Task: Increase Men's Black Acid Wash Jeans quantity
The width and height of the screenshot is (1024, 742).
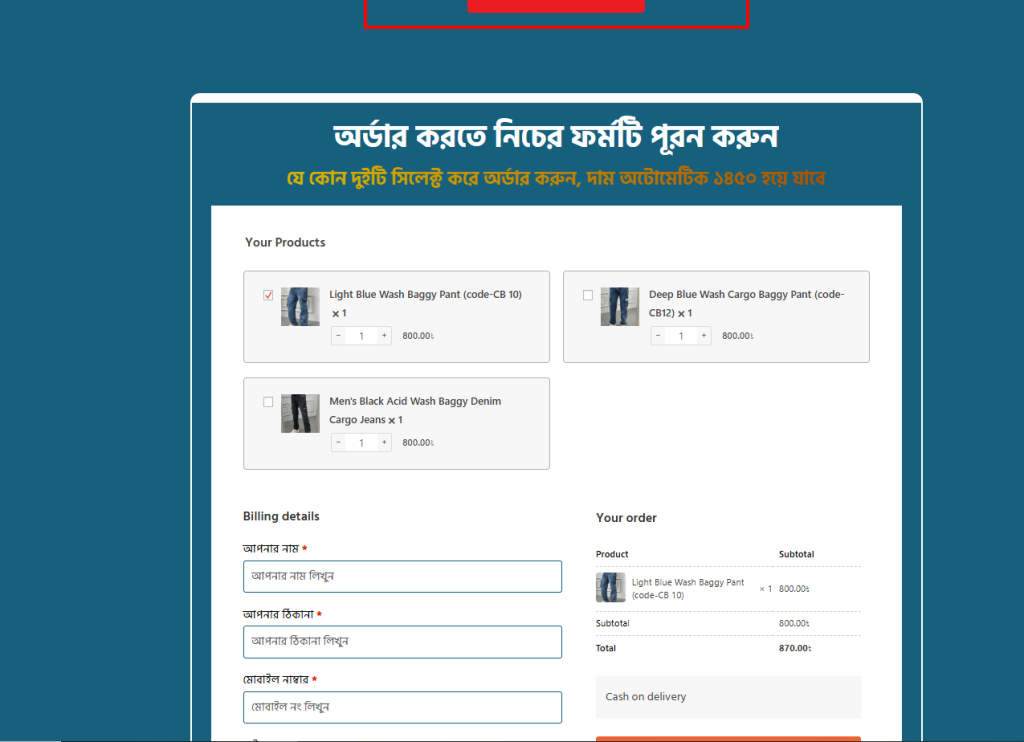Action: 384,442
